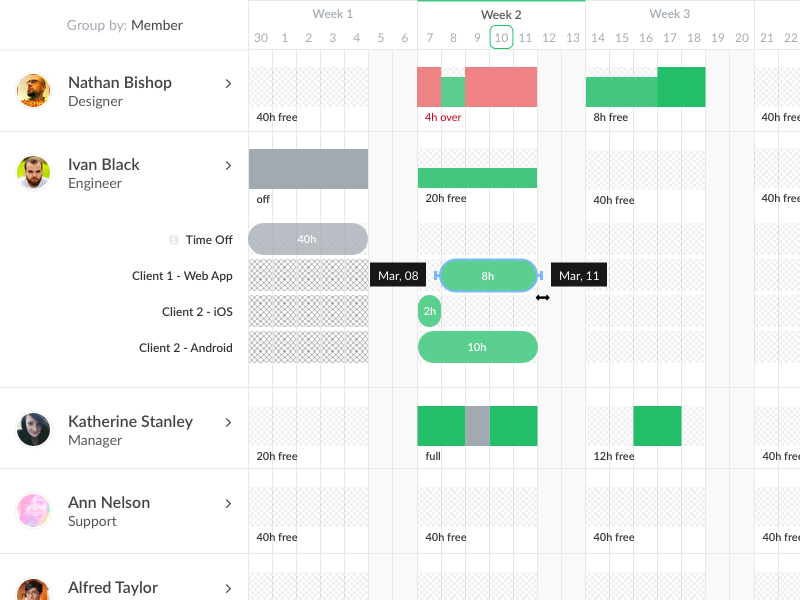Click Nathan Bishop's avatar
The width and height of the screenshot is (800, 600).
point(33,91)
